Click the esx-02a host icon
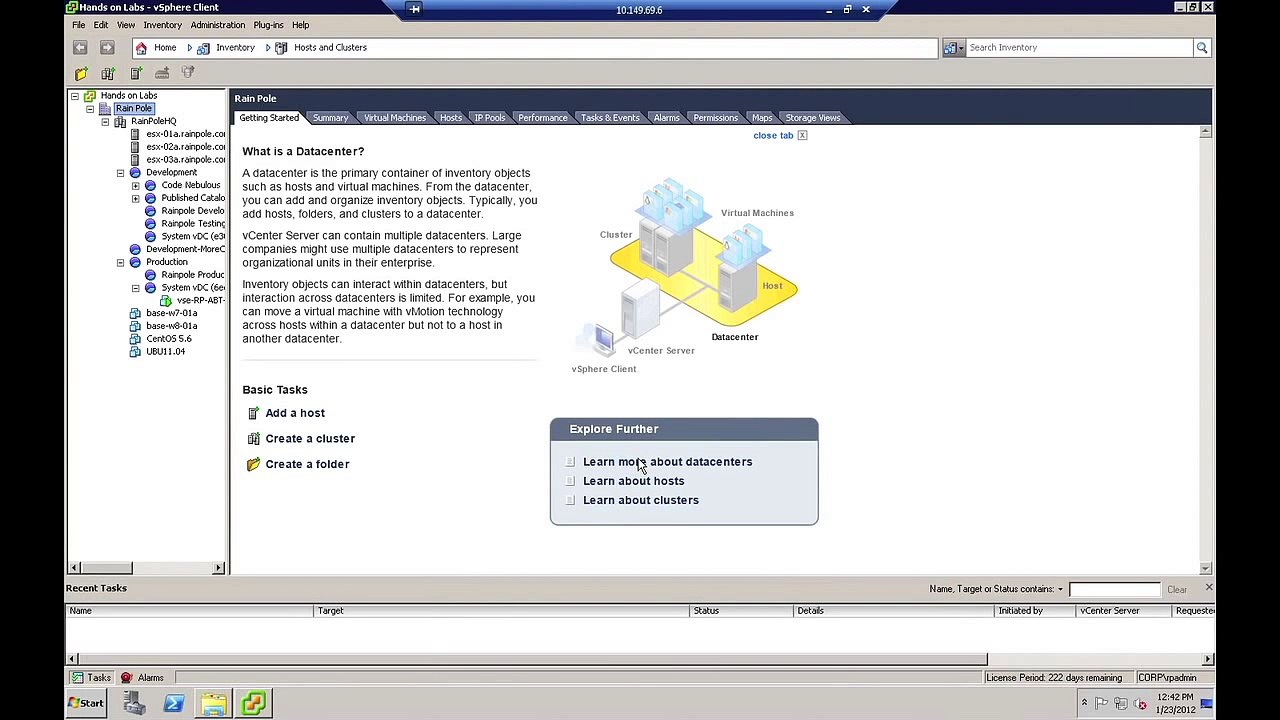1280x720 pixels. pyautogui.click(x=136, y=147)
